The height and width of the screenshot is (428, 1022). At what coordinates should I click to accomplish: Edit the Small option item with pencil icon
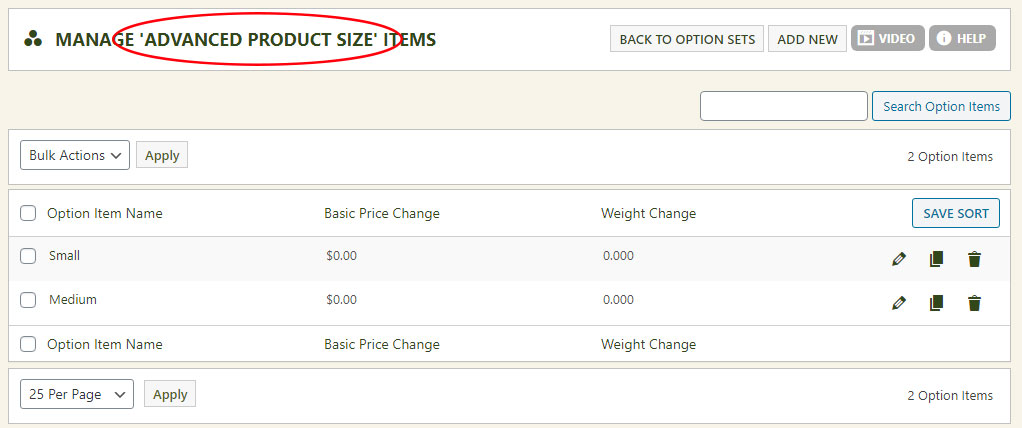coord(898,259)
